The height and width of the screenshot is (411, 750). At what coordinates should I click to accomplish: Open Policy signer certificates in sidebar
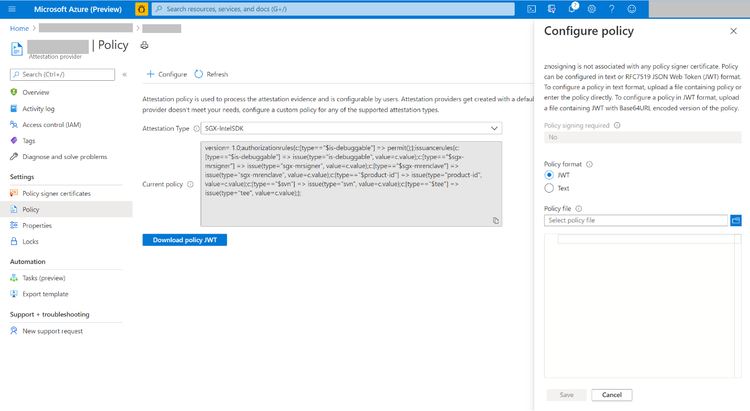click(56, 193)
